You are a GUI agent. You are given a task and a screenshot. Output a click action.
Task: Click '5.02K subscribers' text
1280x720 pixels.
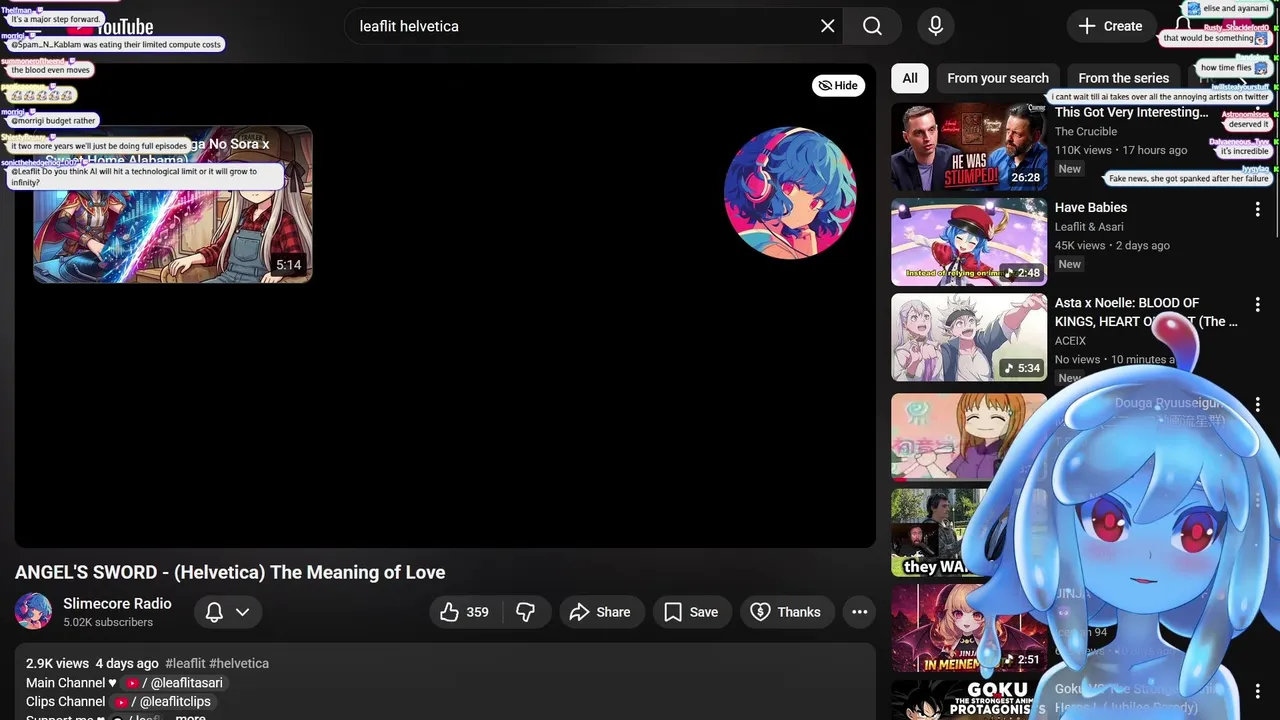click(x=108, y=622)
